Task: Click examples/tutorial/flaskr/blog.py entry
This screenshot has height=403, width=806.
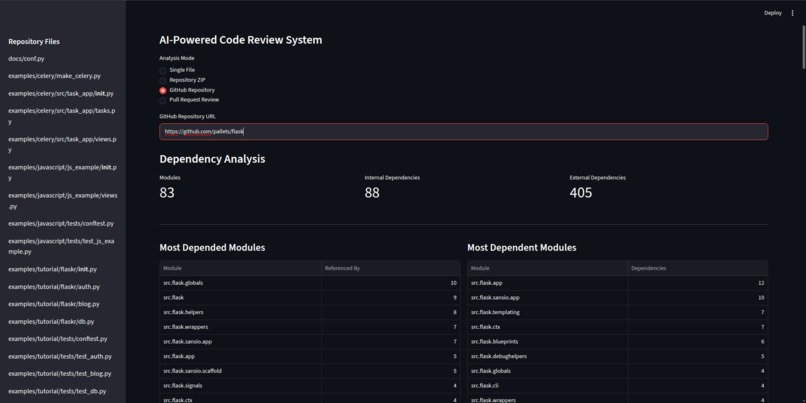Action: [x=54, y=304]
